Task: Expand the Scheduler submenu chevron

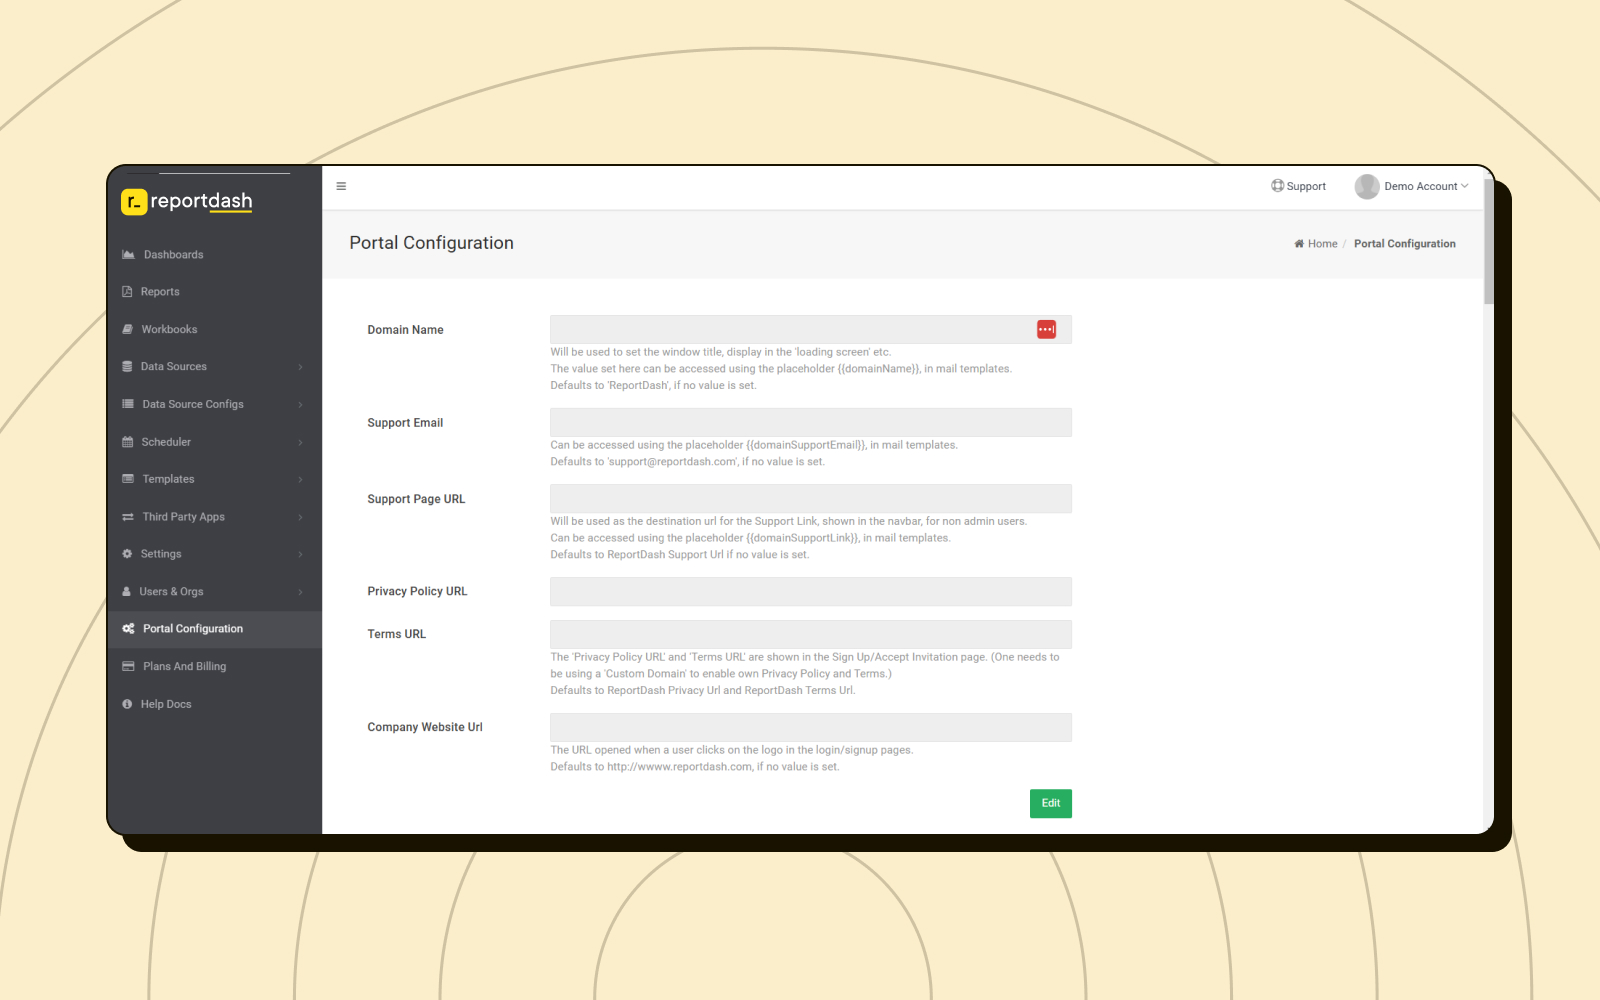Action: 300,442
